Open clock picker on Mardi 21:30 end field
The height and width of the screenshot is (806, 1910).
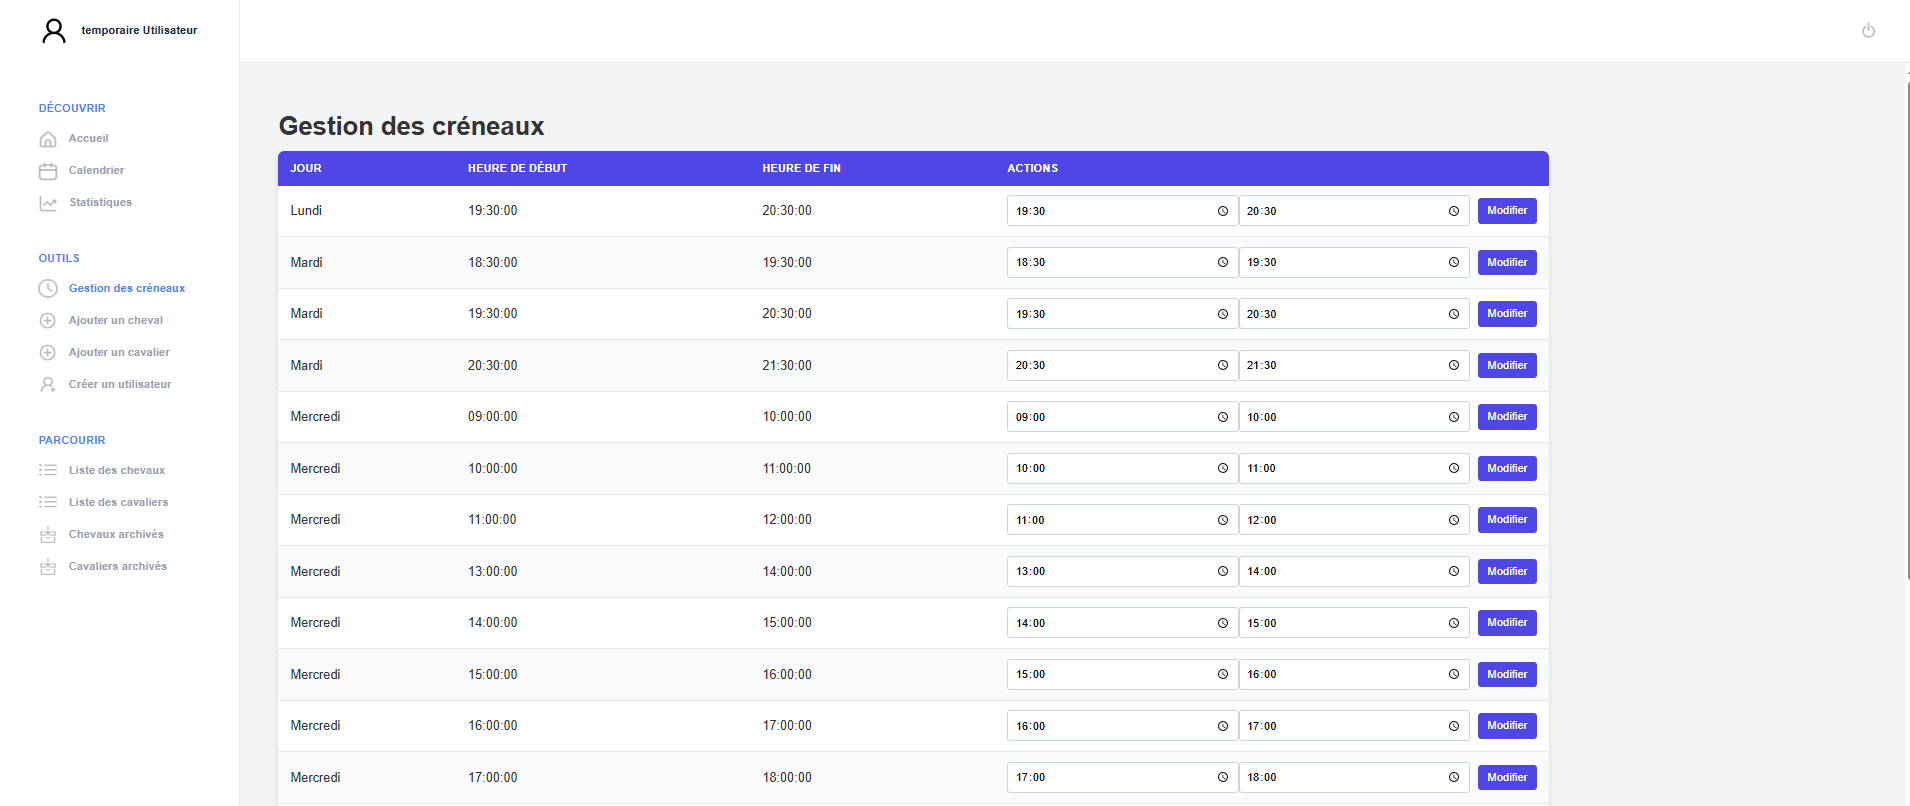(x=1454, y=365)
